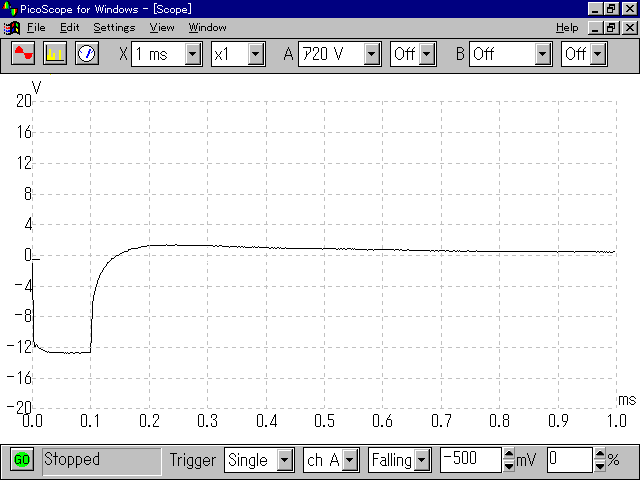Expand the x1 zoom dropdown
The width and height of the screenshot is (640, 480).
click(x=256, y=53)
